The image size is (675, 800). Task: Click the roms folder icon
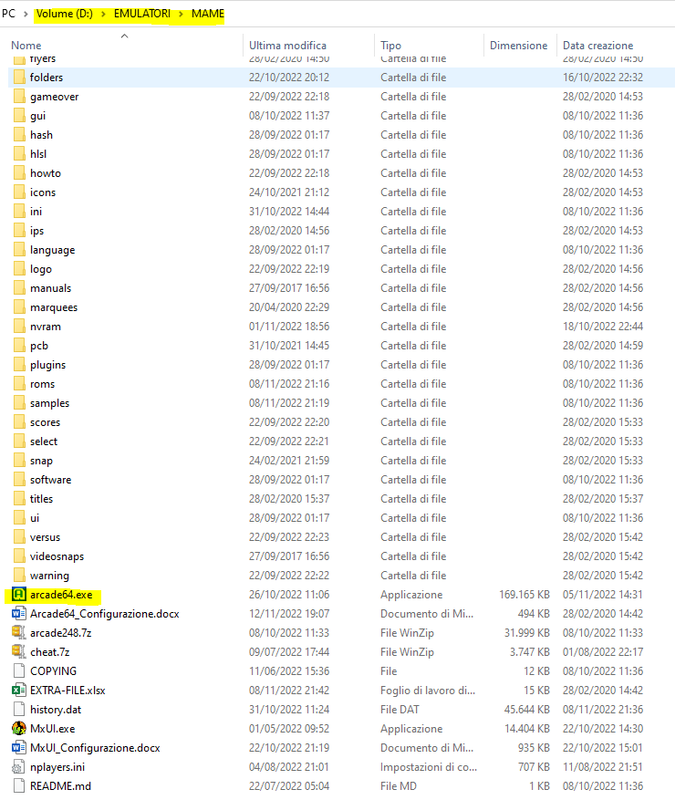click(19, 384)
